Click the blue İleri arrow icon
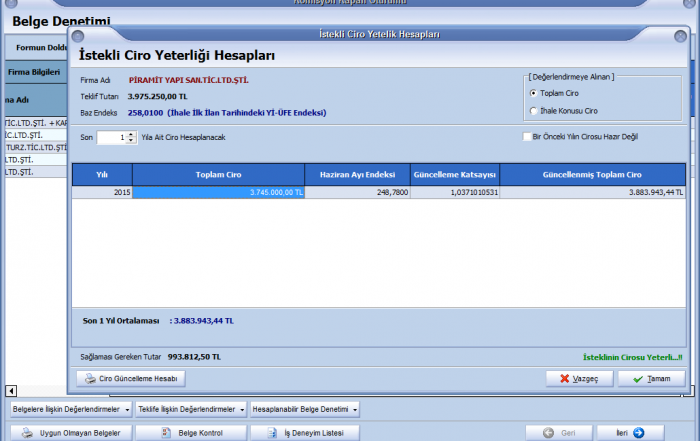Viewport: 700px width, 441px height. 638,432
